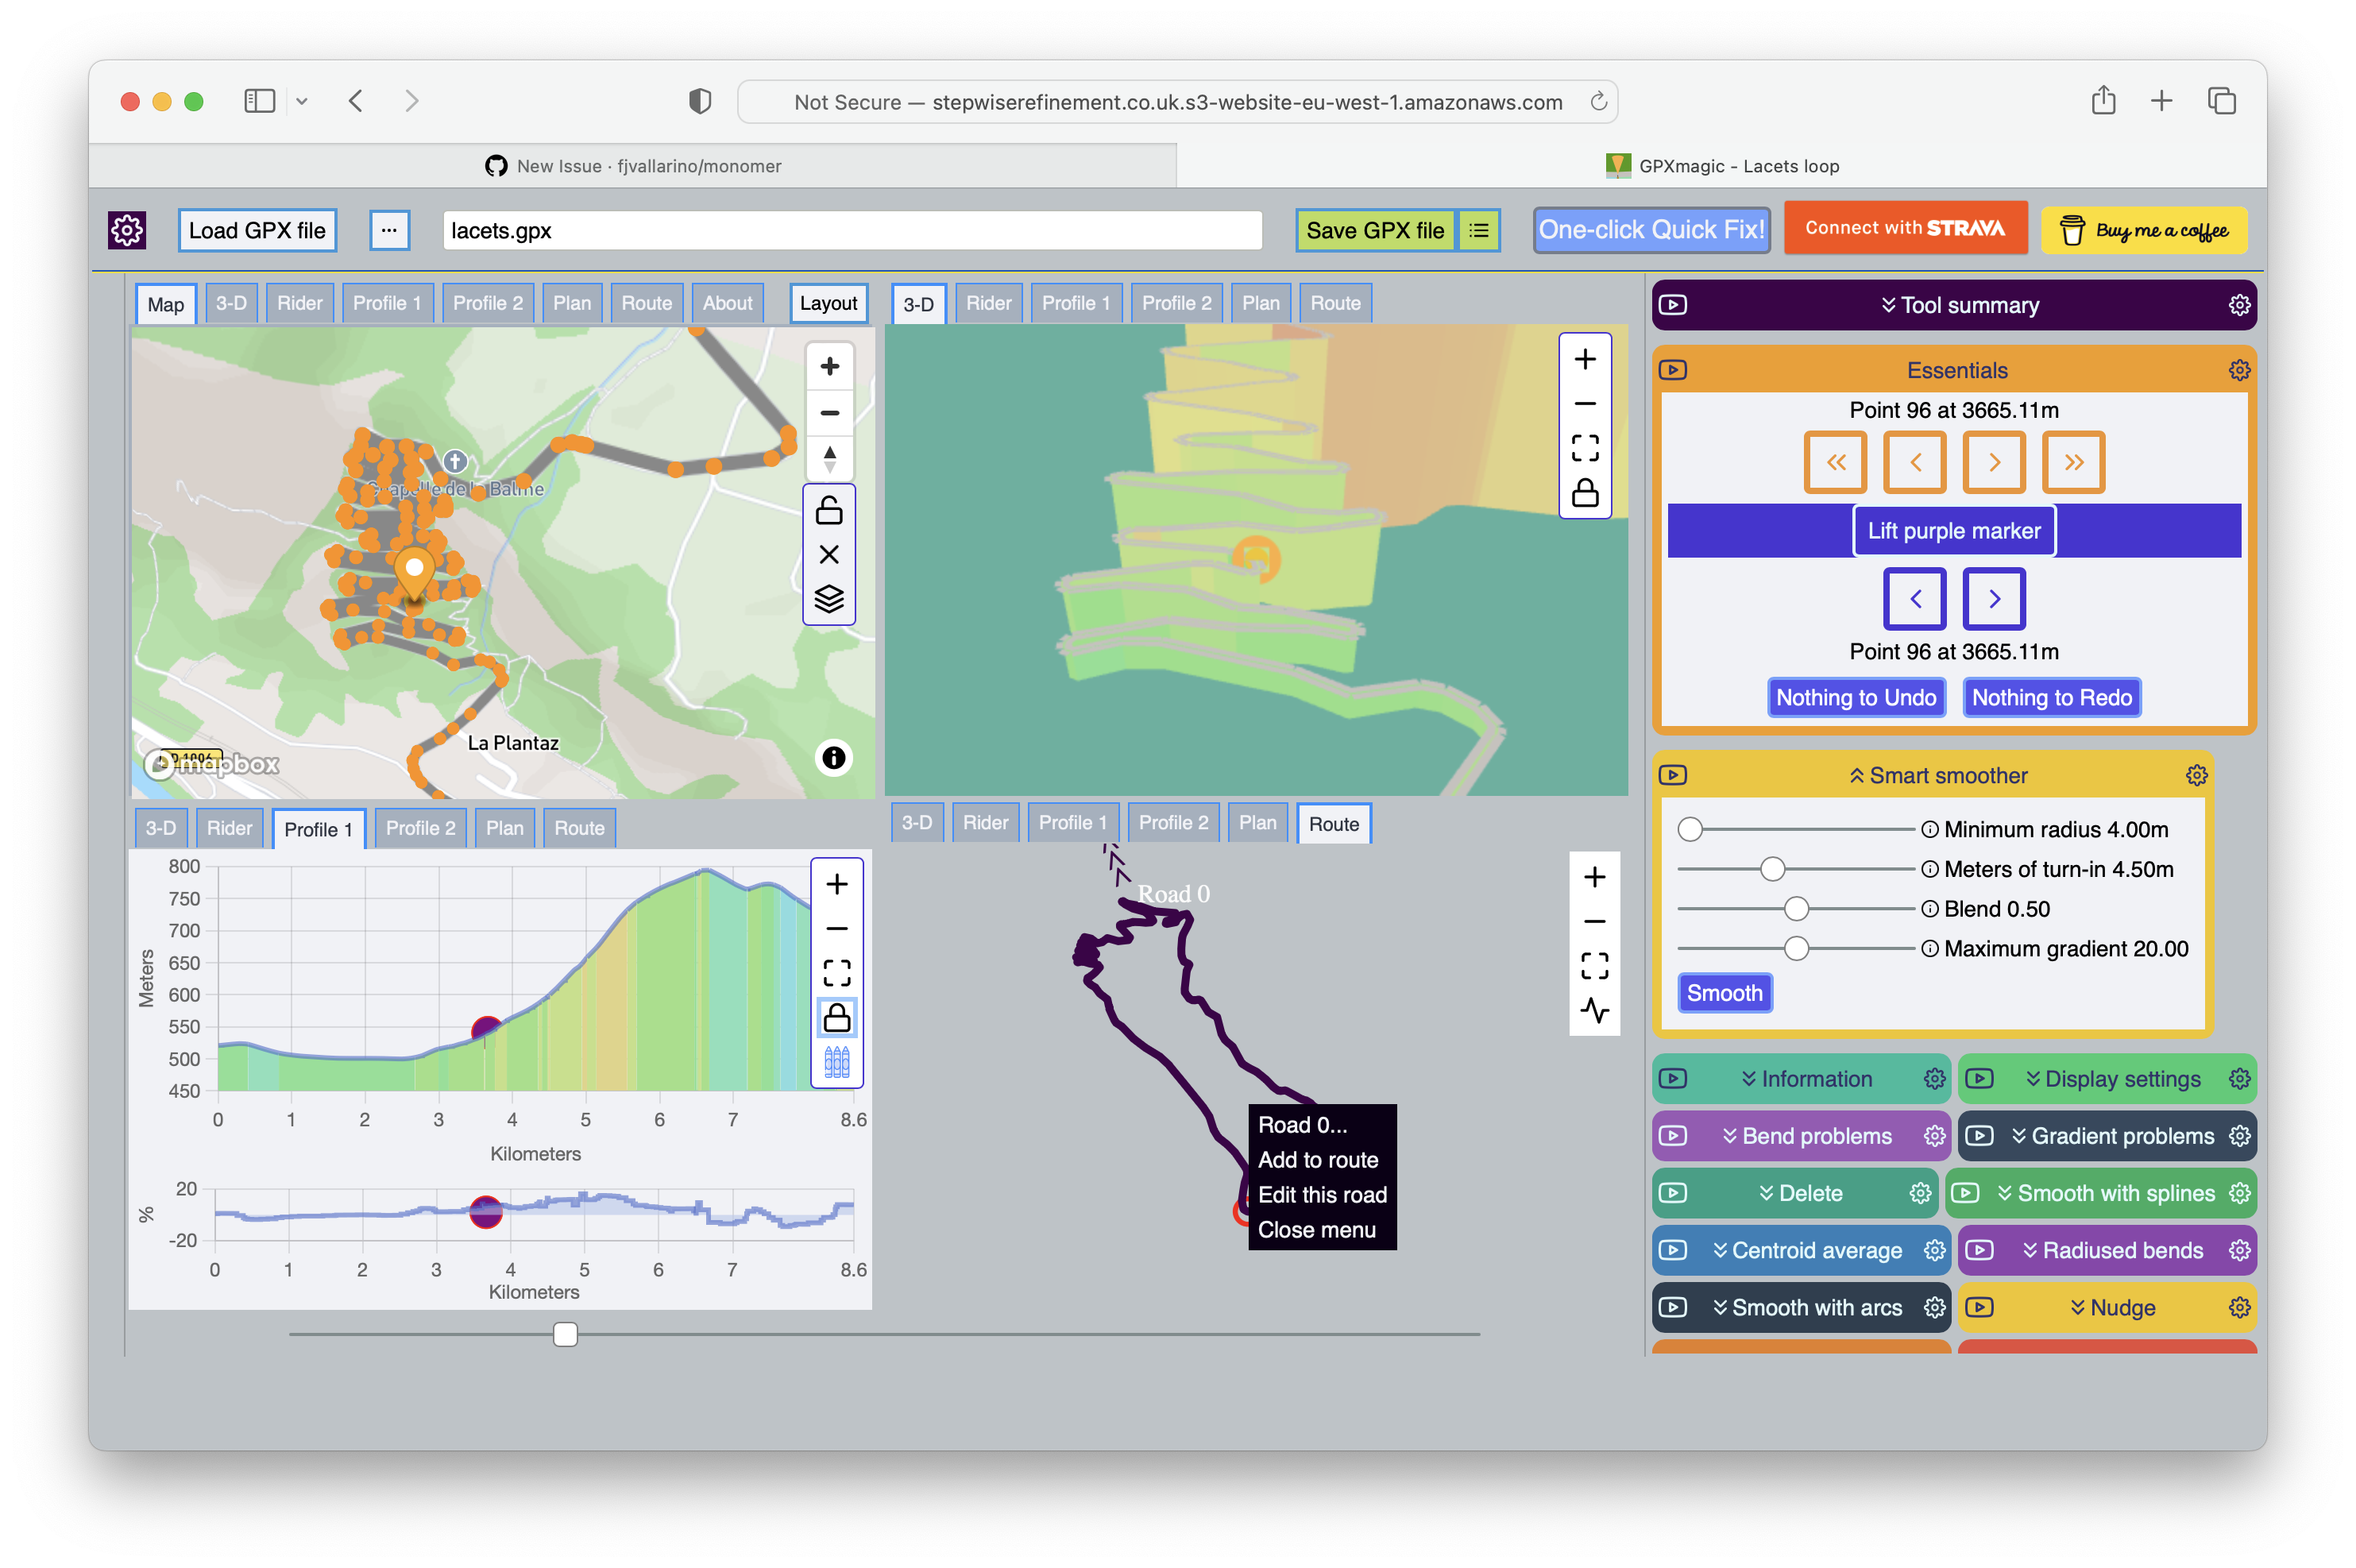Click the fullscreen icon on the Route view
This screenshot has width=2356, height=1568.
coord(1595,963)
